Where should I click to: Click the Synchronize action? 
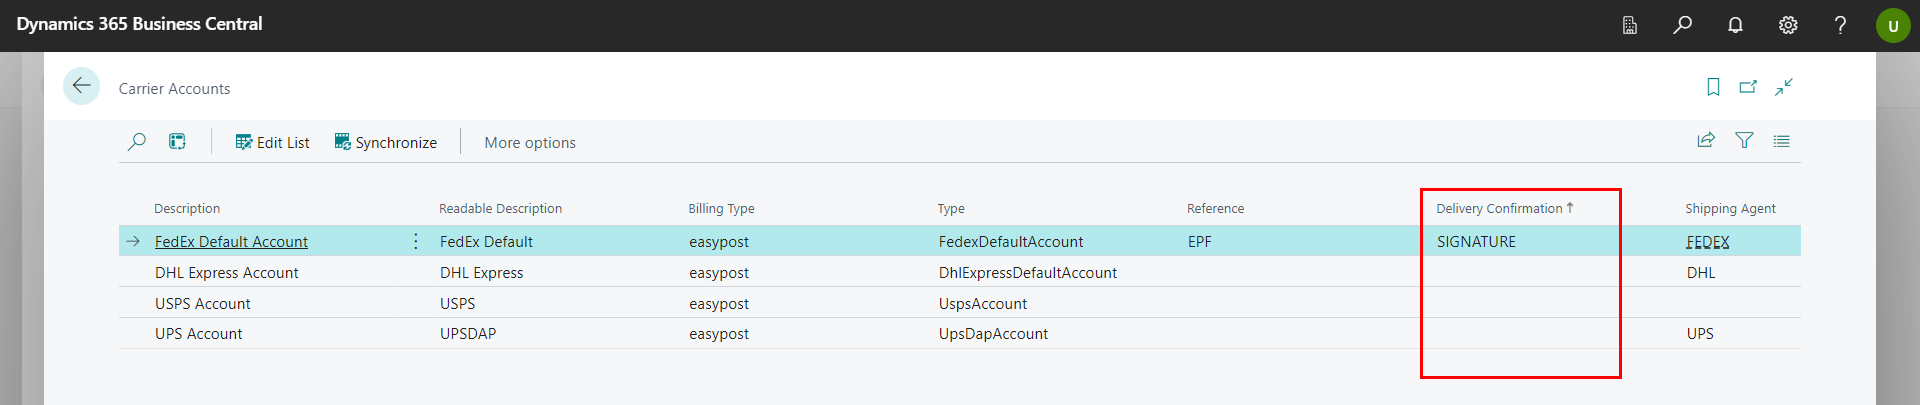tap(386, 142)
